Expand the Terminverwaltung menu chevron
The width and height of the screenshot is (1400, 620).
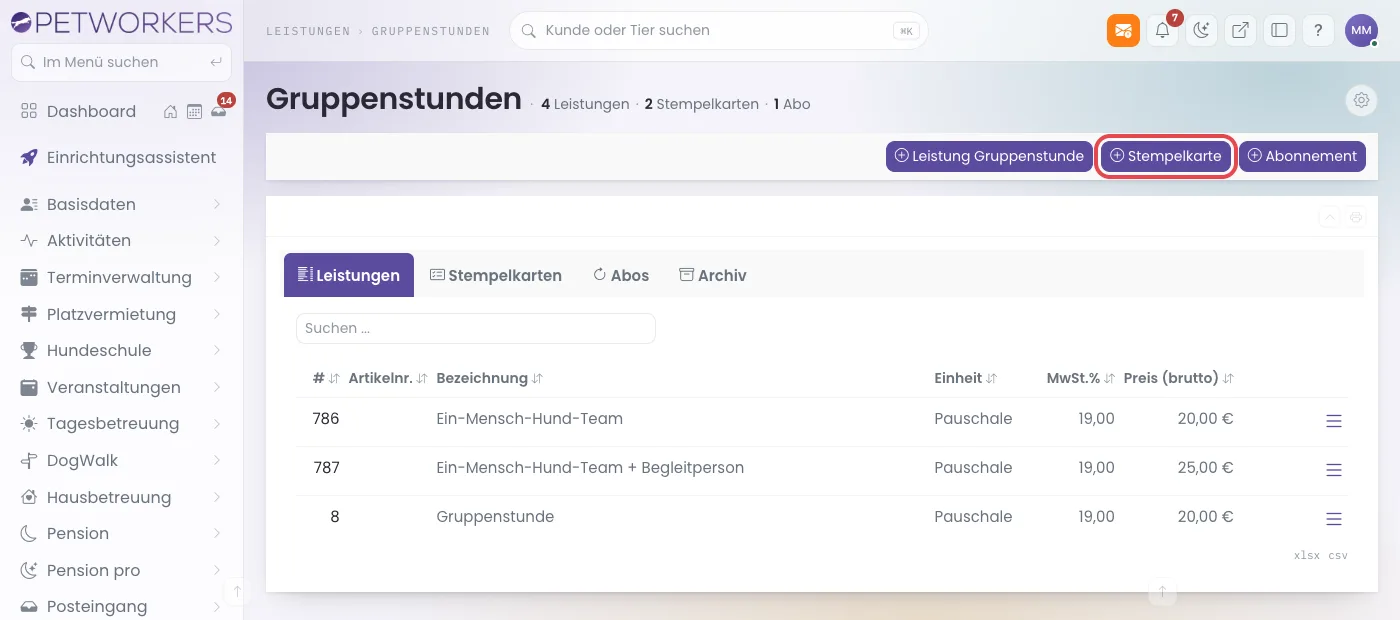[x=217, y=277]
